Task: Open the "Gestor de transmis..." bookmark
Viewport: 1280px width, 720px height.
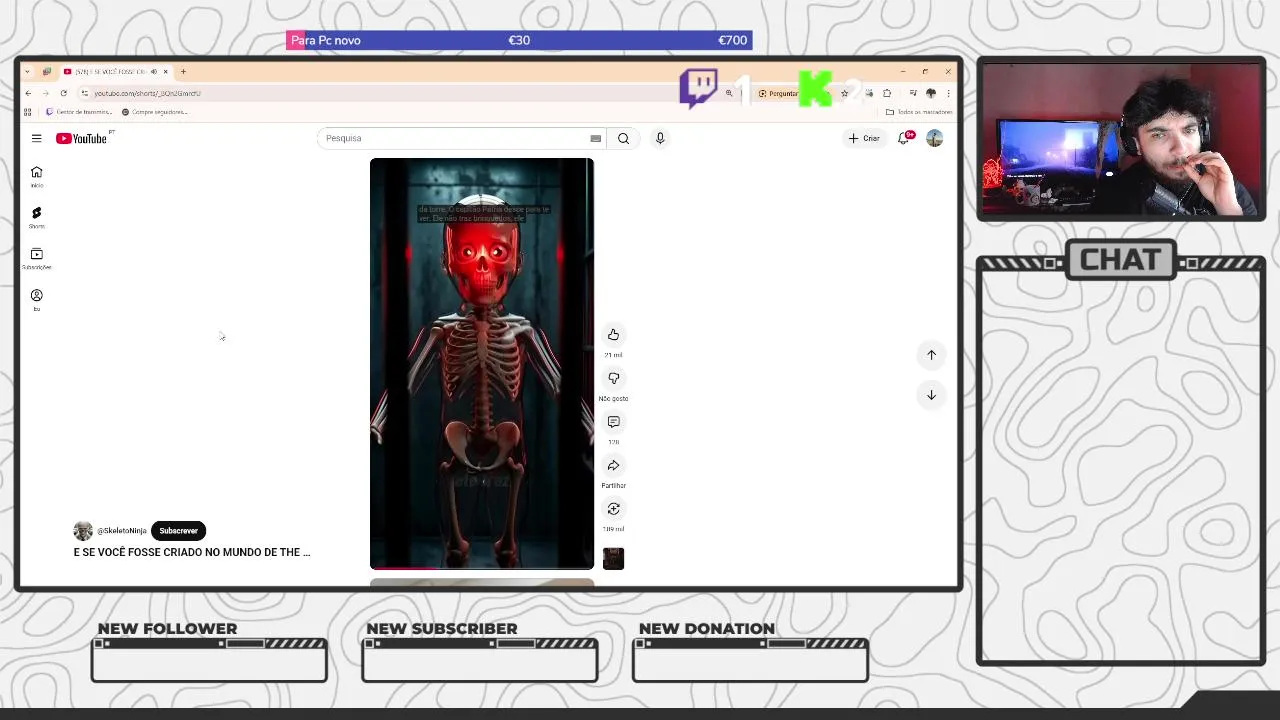Action: (79, 112)
